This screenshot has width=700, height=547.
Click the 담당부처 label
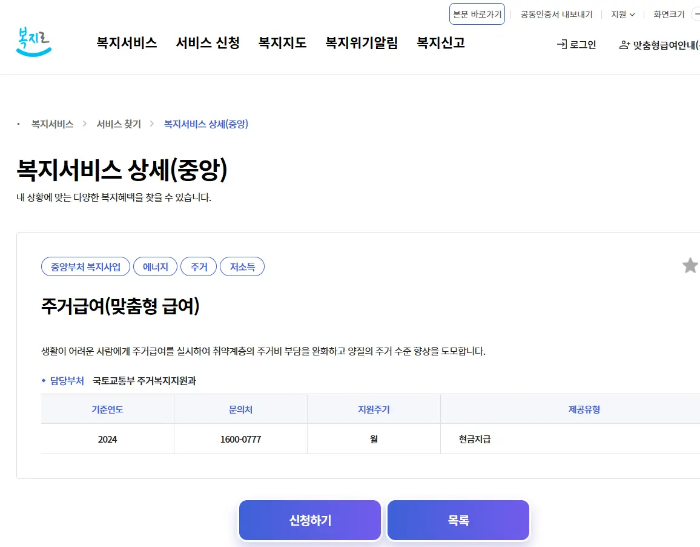67,381
